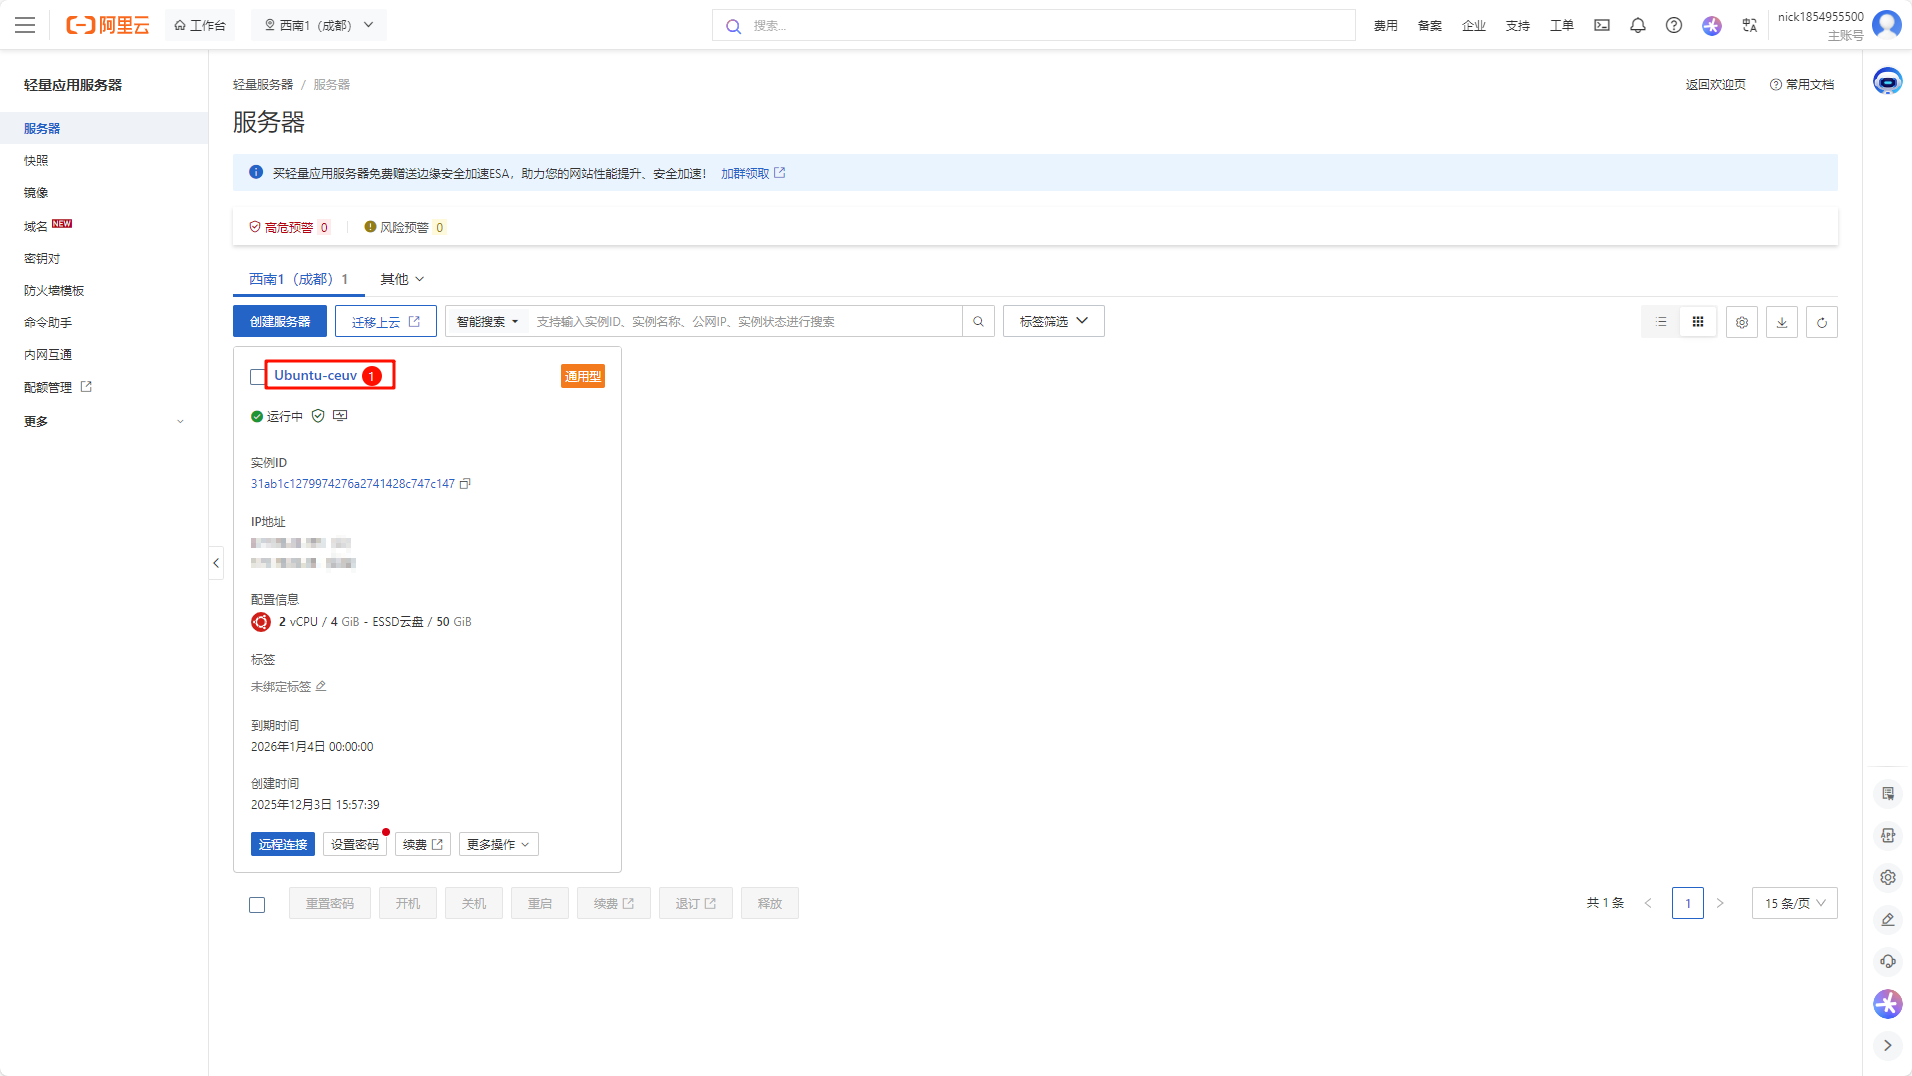Click the refresh icon in server toolbar
The image size is (1912, 1076).
coord(1821,322)
